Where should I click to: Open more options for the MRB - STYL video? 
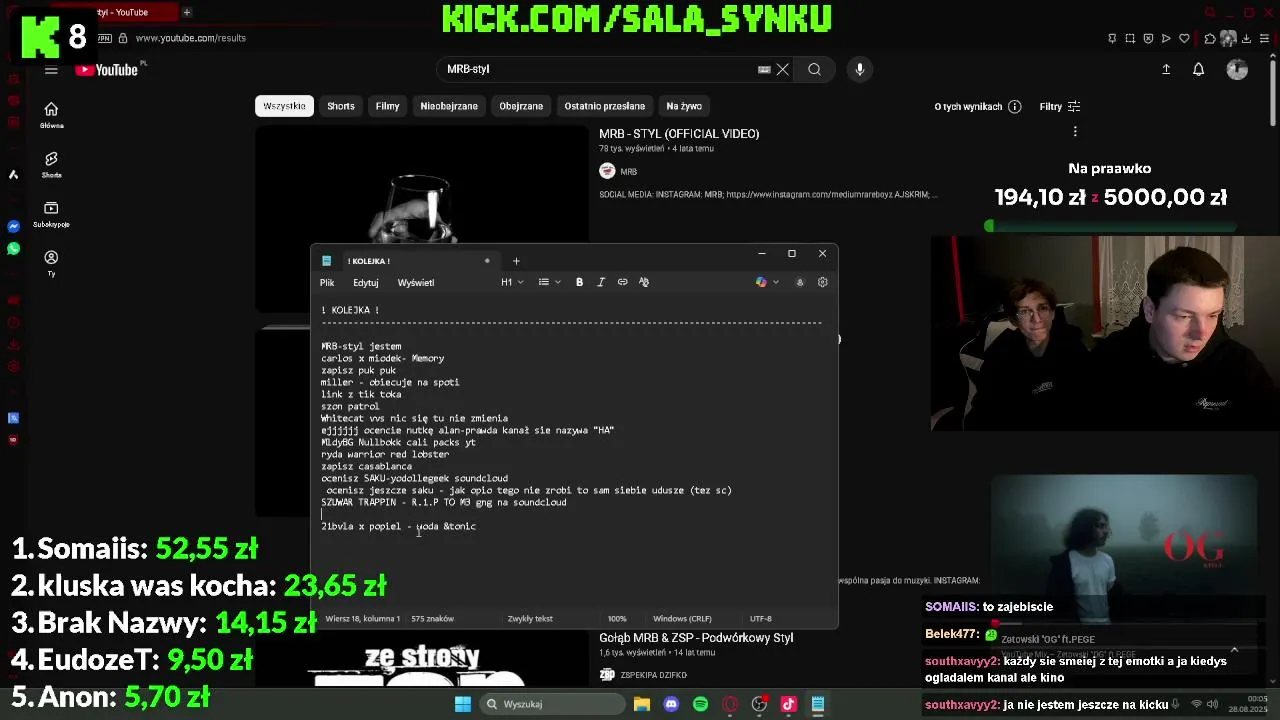(x=1075, y=132)
